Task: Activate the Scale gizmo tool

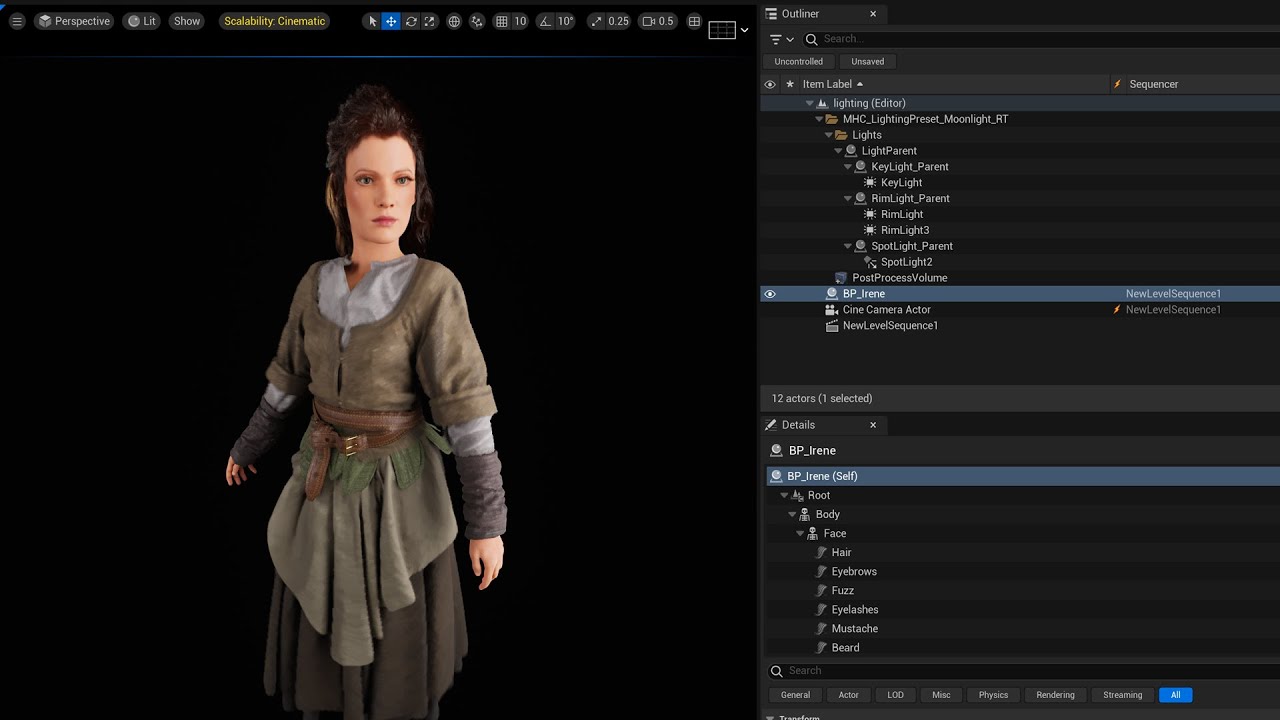Action: click(x=430, y=21)
